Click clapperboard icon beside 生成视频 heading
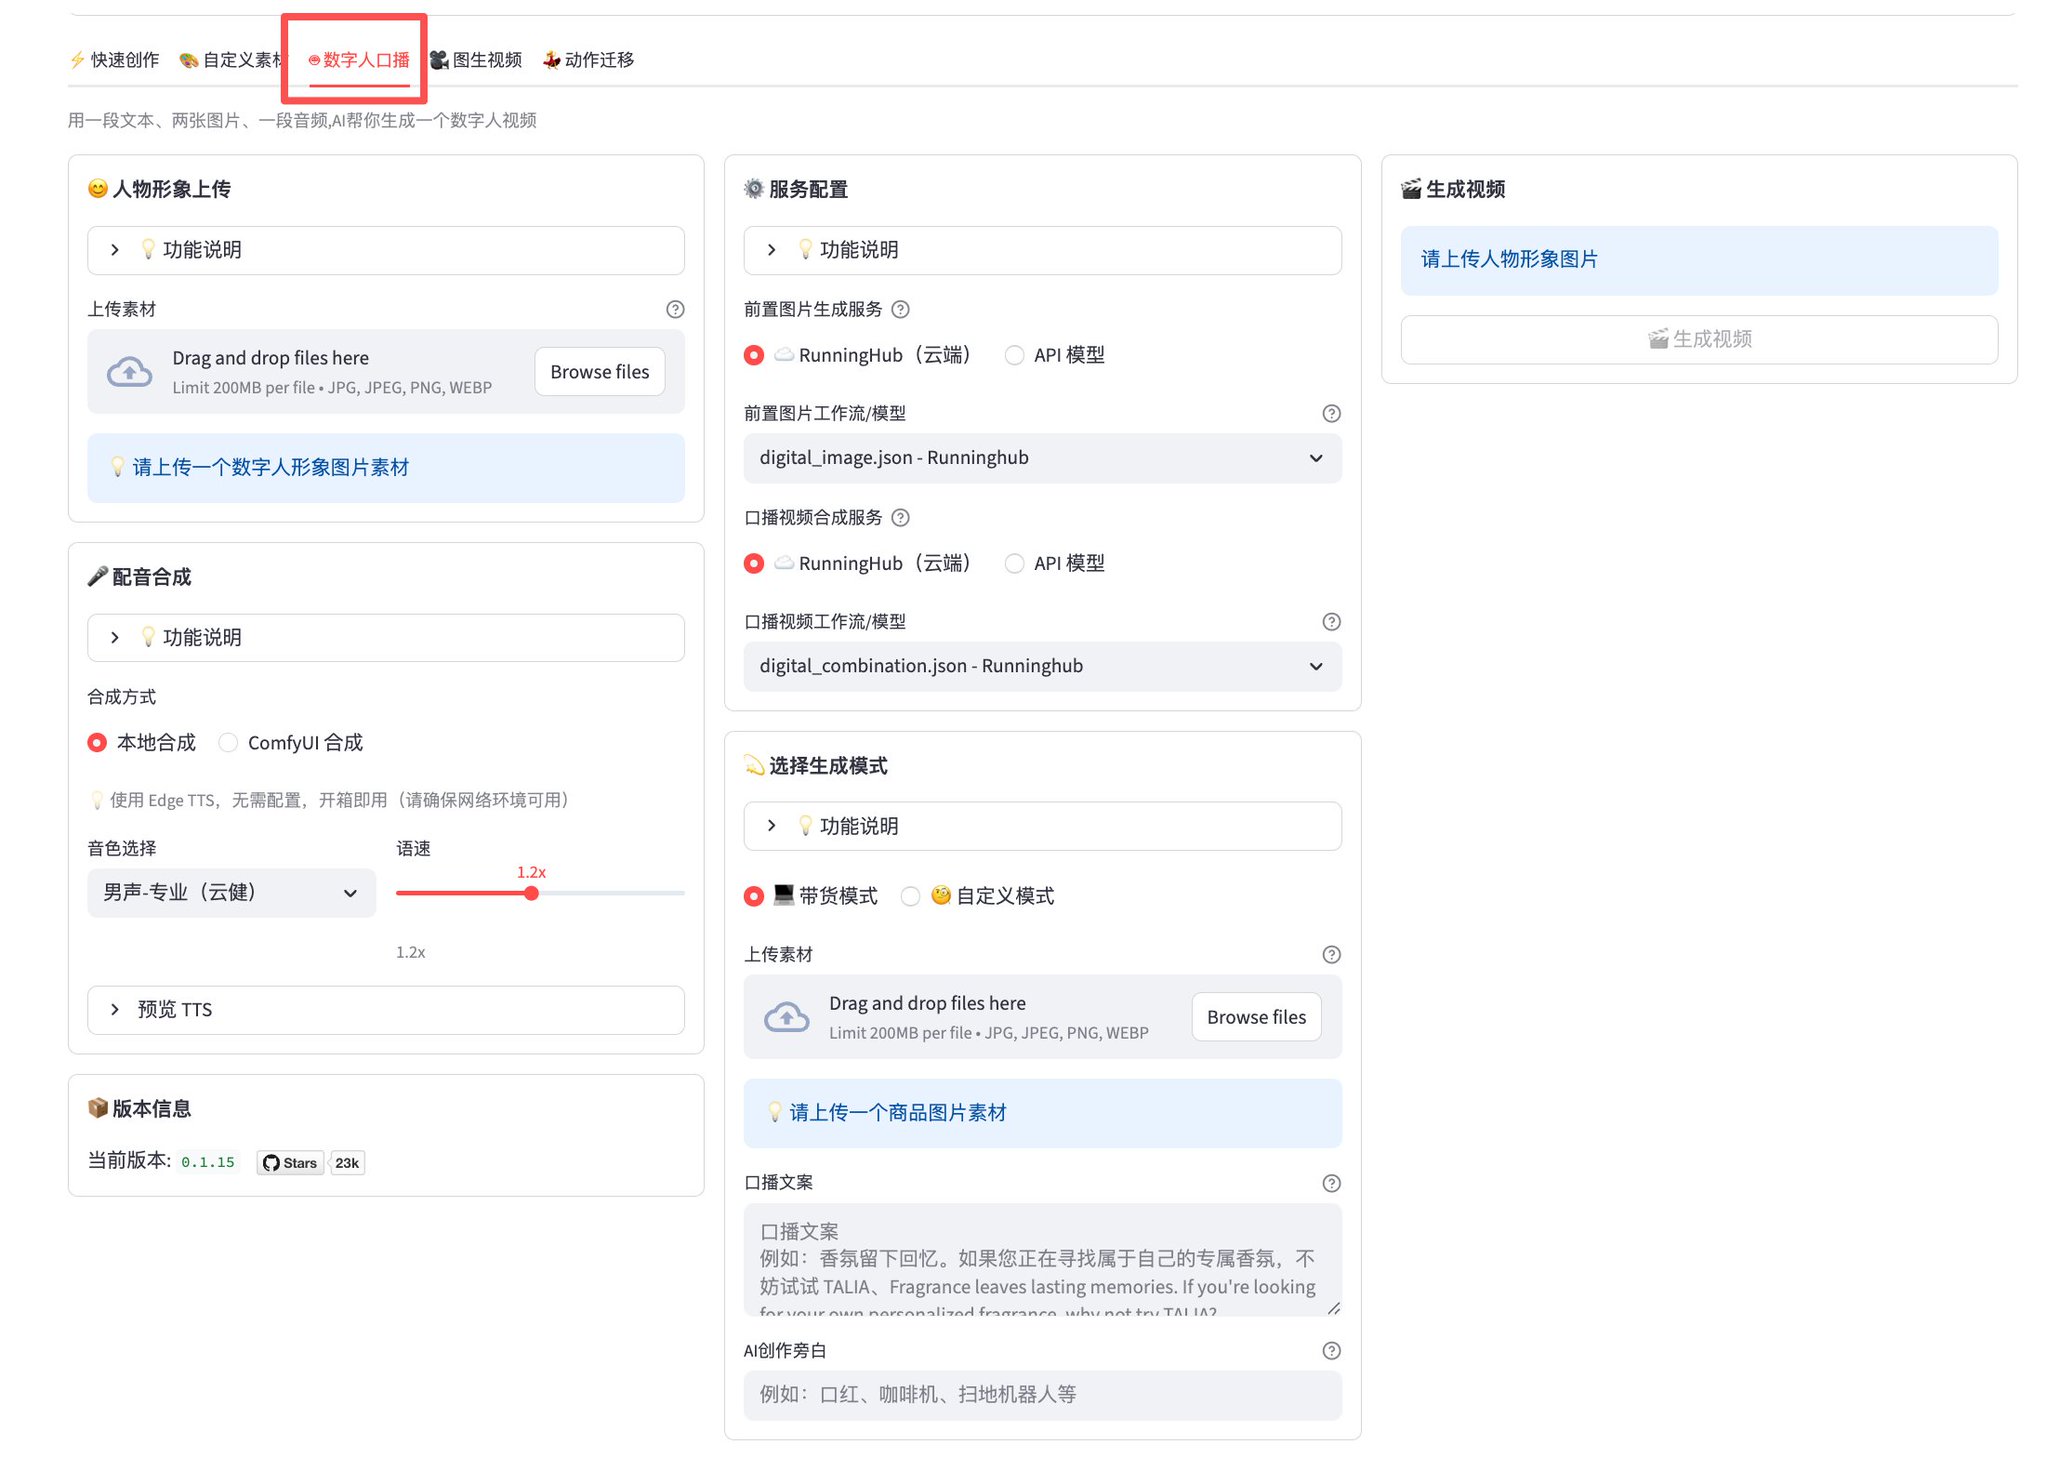2047x1484 pixels. tap(1411, 189)
